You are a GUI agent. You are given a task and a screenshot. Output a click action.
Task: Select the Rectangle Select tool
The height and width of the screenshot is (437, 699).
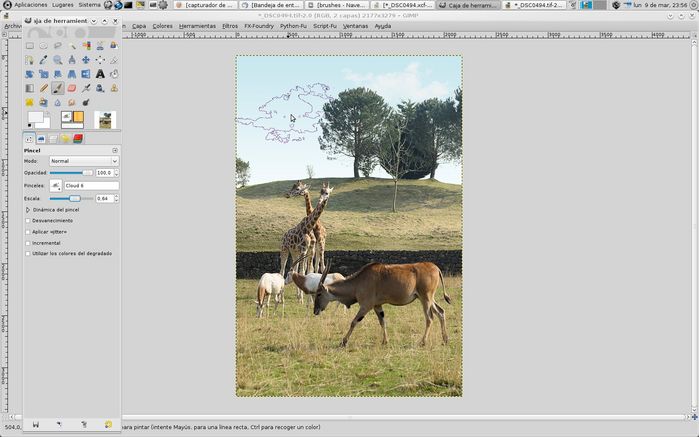(29, 45)
